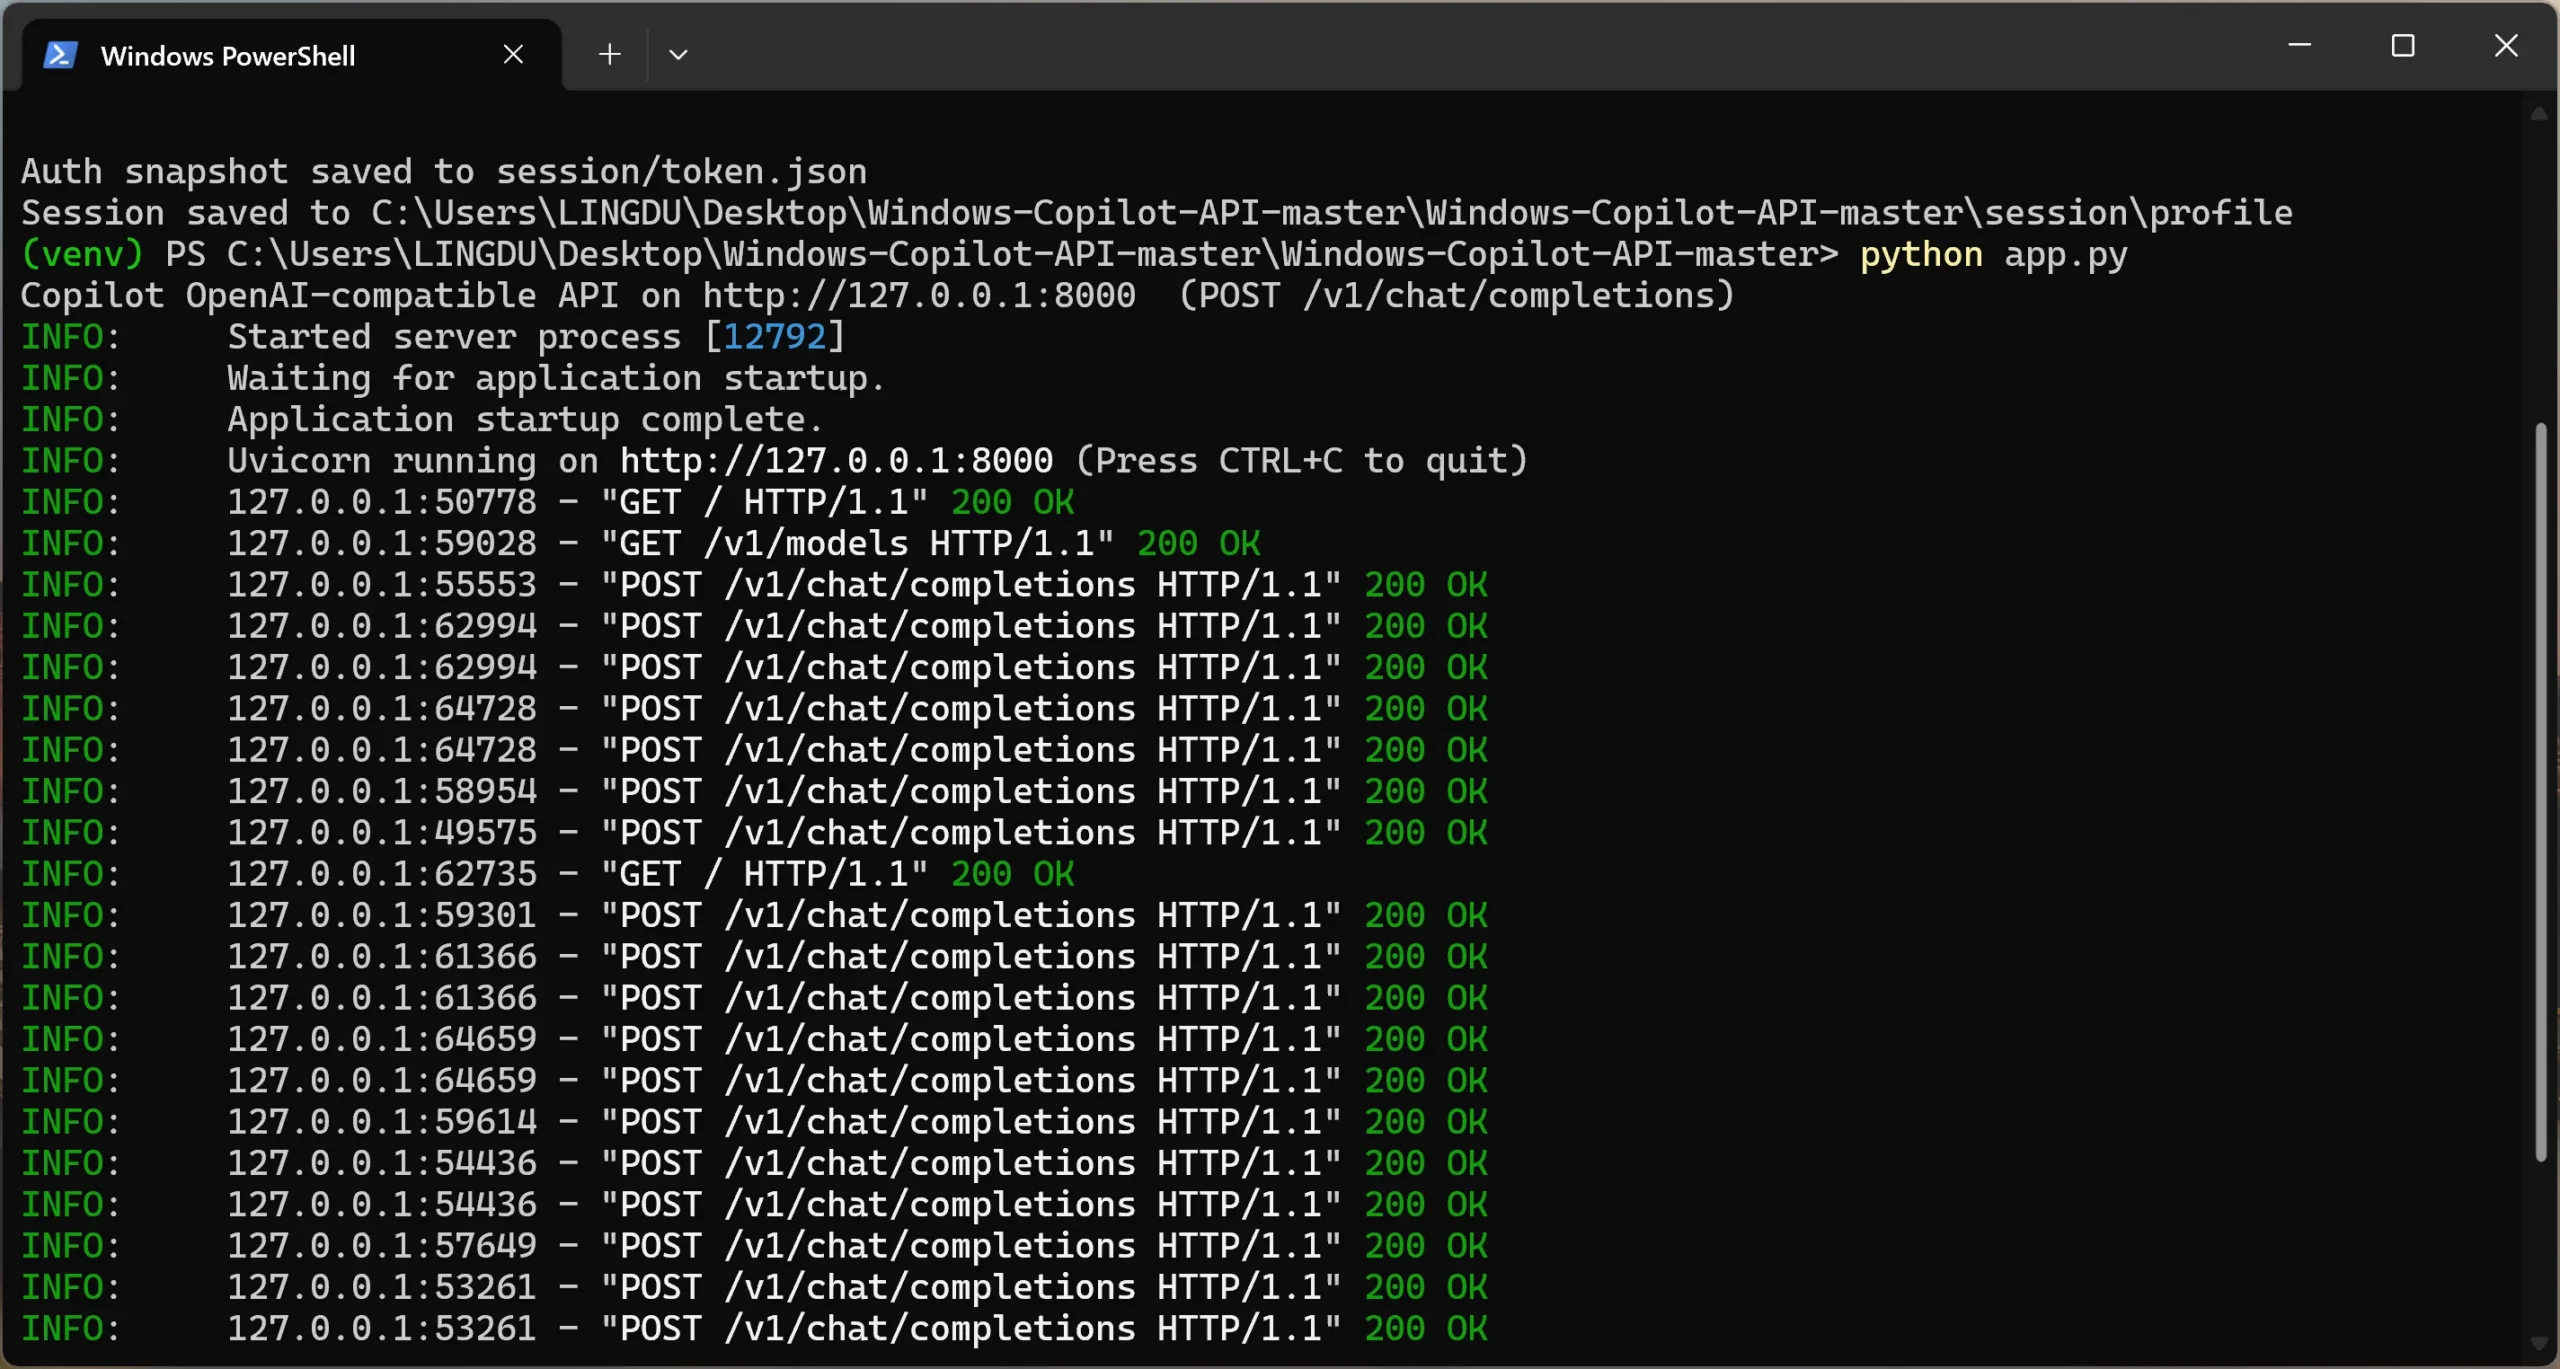Click the '(venv)' prompt prefix

[82, 255]
